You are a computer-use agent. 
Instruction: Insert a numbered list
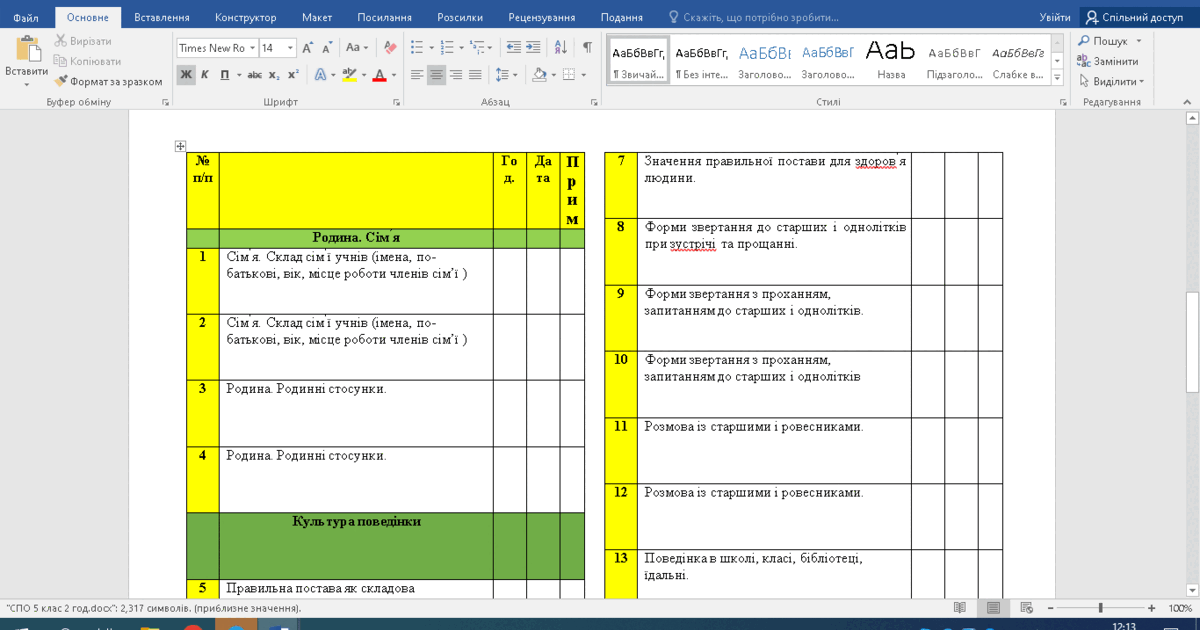tap(447, 48)
